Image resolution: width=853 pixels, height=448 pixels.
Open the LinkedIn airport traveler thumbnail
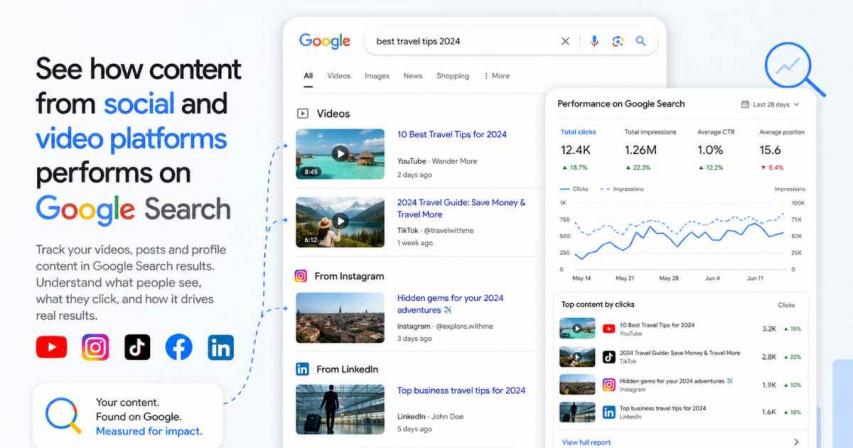pos(340,409)
